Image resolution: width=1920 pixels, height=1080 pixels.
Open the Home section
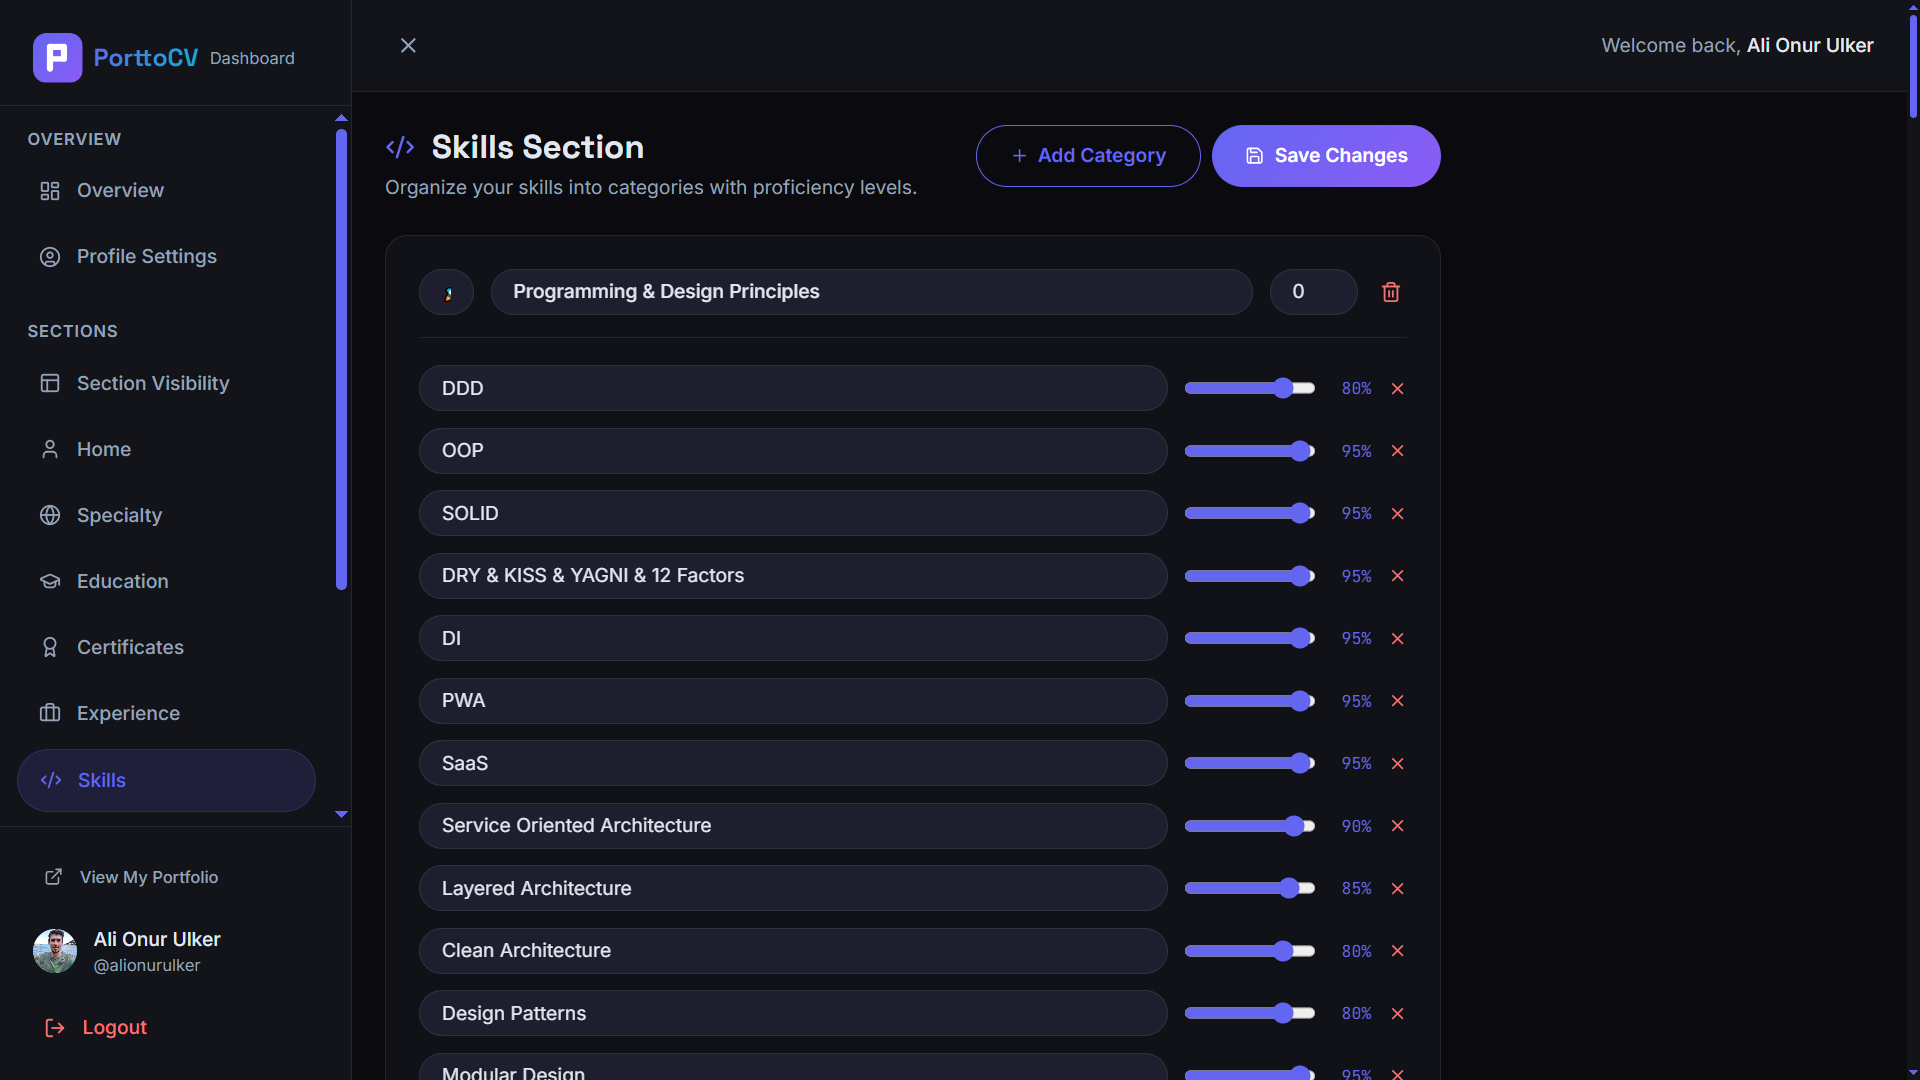click(x=166, y=449)
